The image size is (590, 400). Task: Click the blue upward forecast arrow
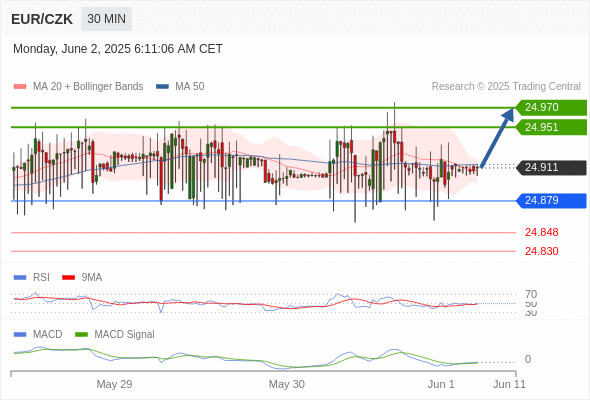click(497, 137)
